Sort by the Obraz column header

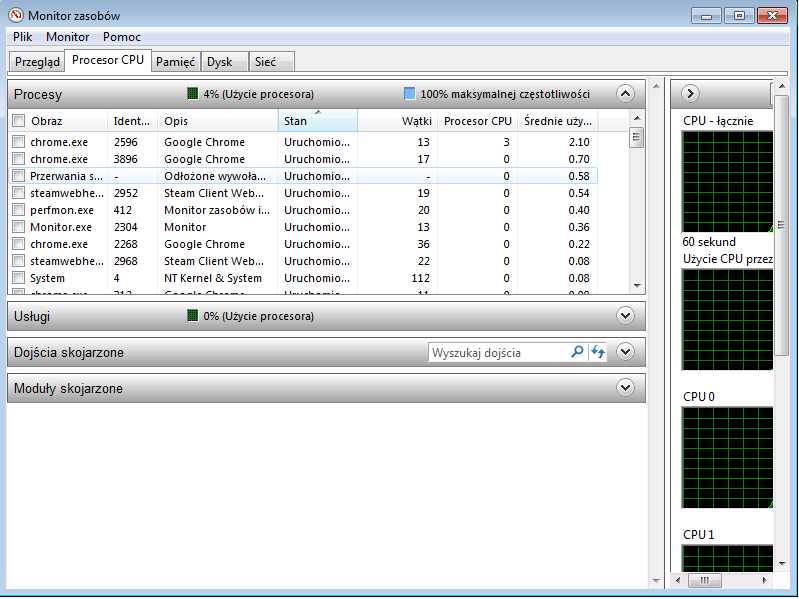[x=66, y=121]
